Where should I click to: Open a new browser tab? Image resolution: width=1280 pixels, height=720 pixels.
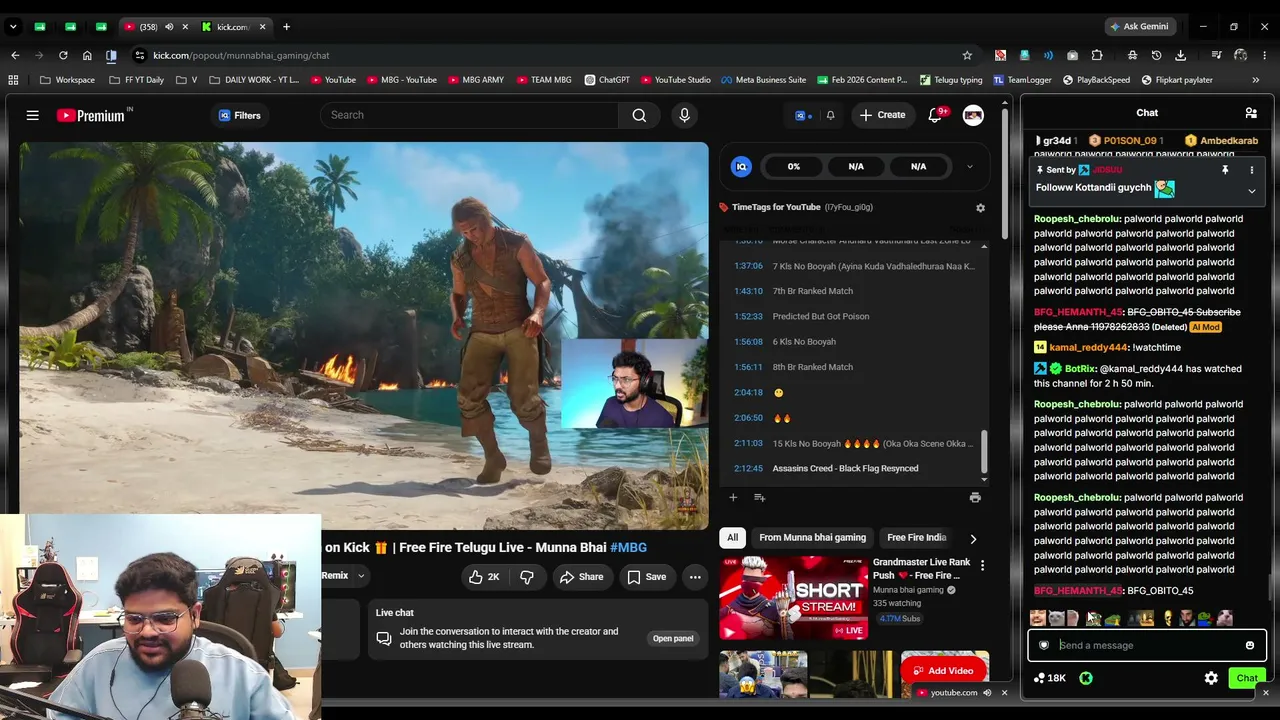[x=286, y=27]
